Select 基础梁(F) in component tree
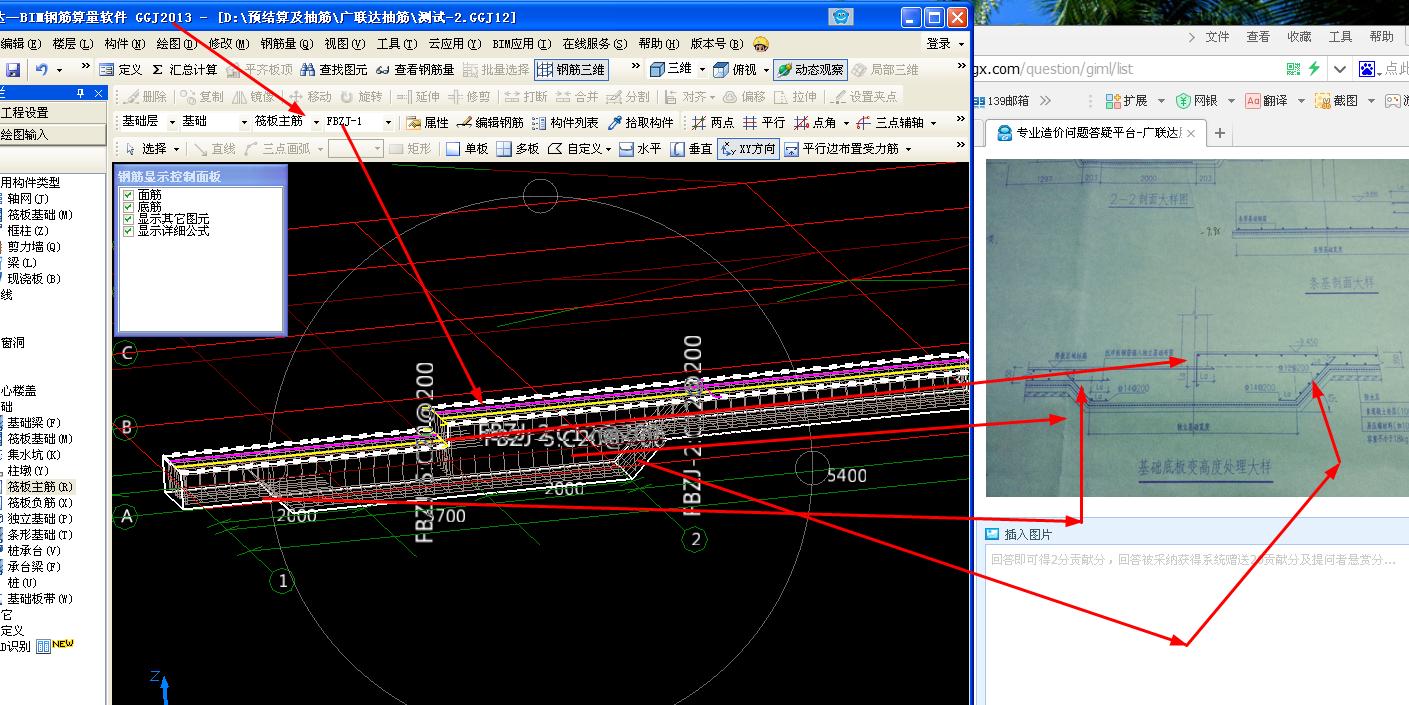The width and height of the screenshot is (1409, 705). click(x=34, y=423)
